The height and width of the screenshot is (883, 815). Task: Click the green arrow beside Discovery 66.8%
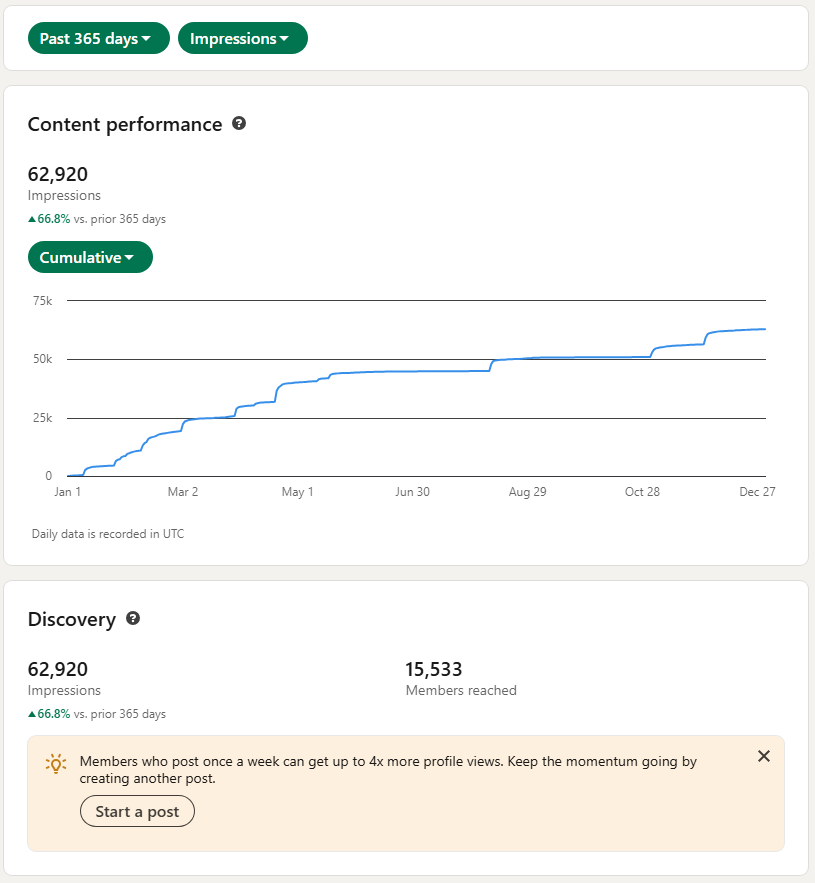point(32,714)
